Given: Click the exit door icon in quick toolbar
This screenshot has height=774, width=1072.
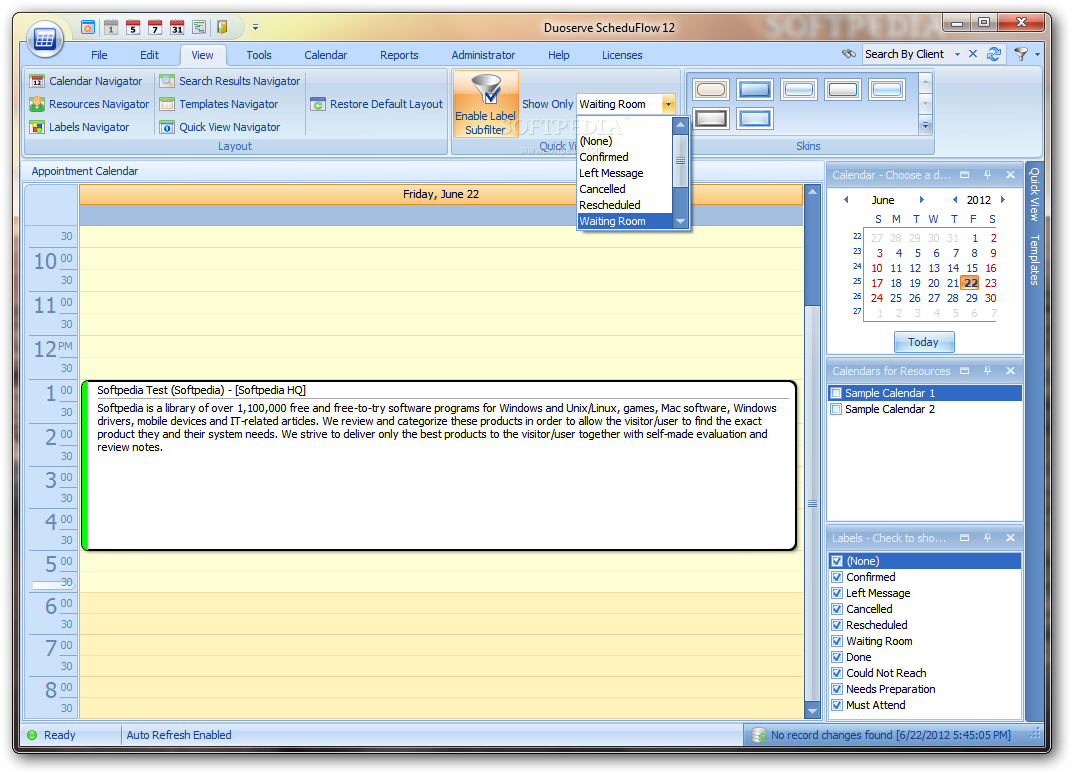Looking at the screenshot, I should 222,27.
